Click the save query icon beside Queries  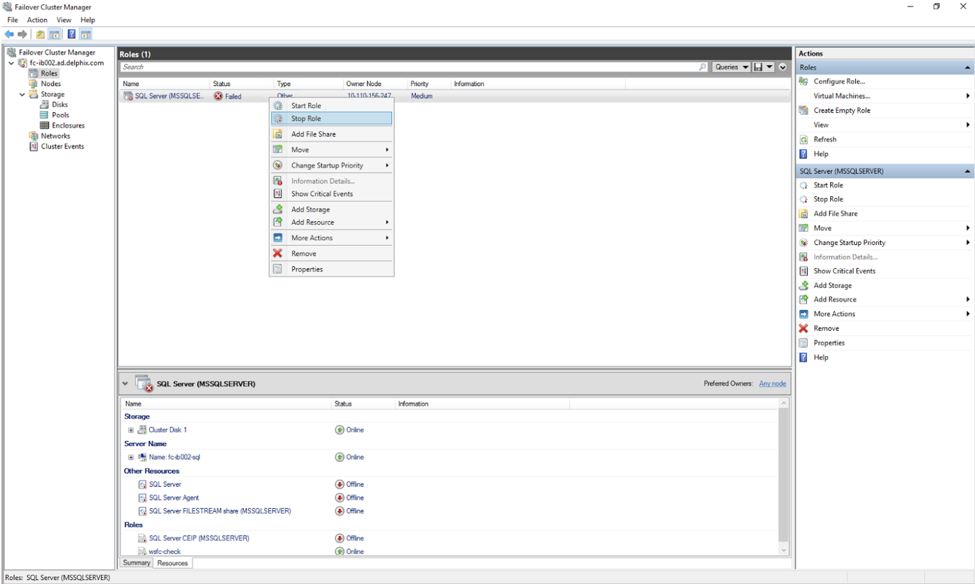pyautogui.click(x=758, y=67)
